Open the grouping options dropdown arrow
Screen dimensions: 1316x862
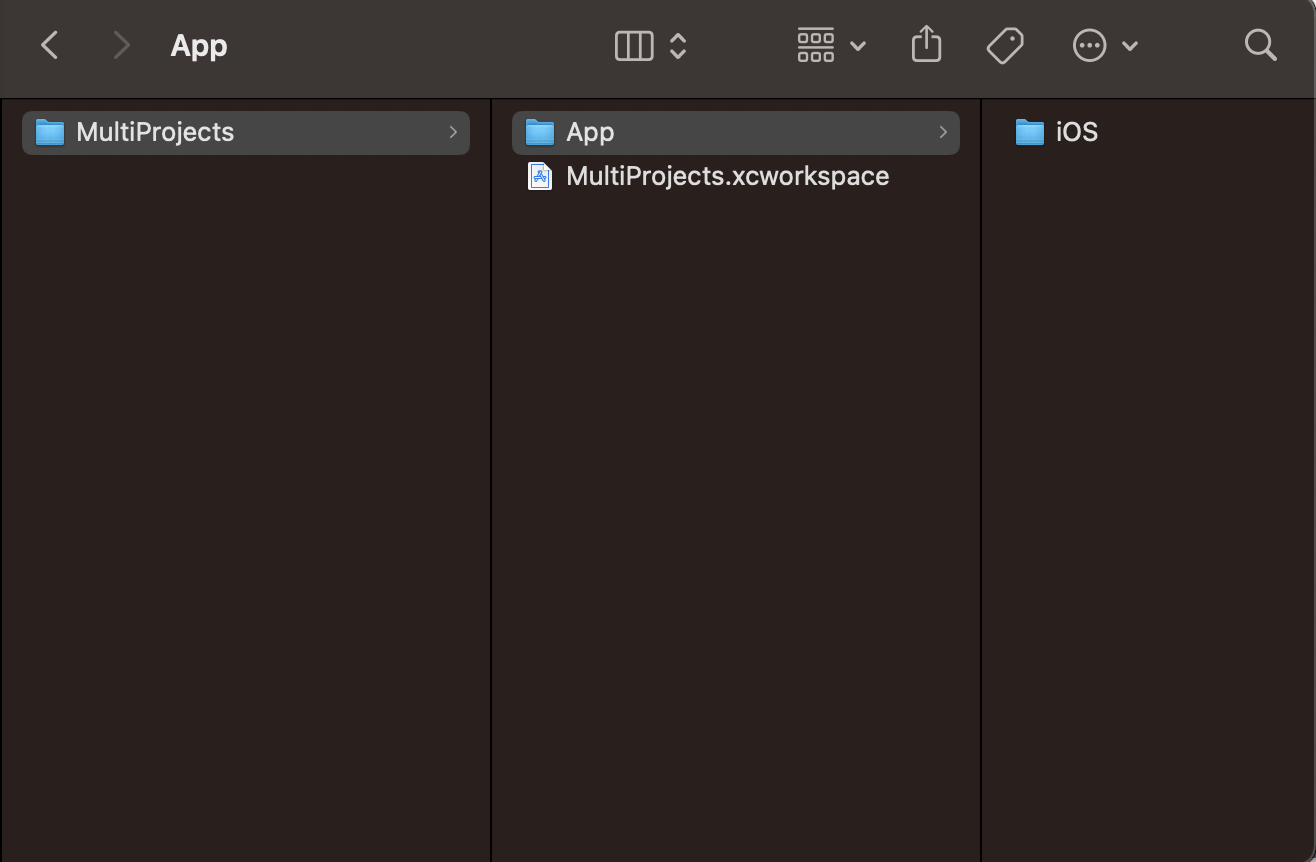[857, 46]
